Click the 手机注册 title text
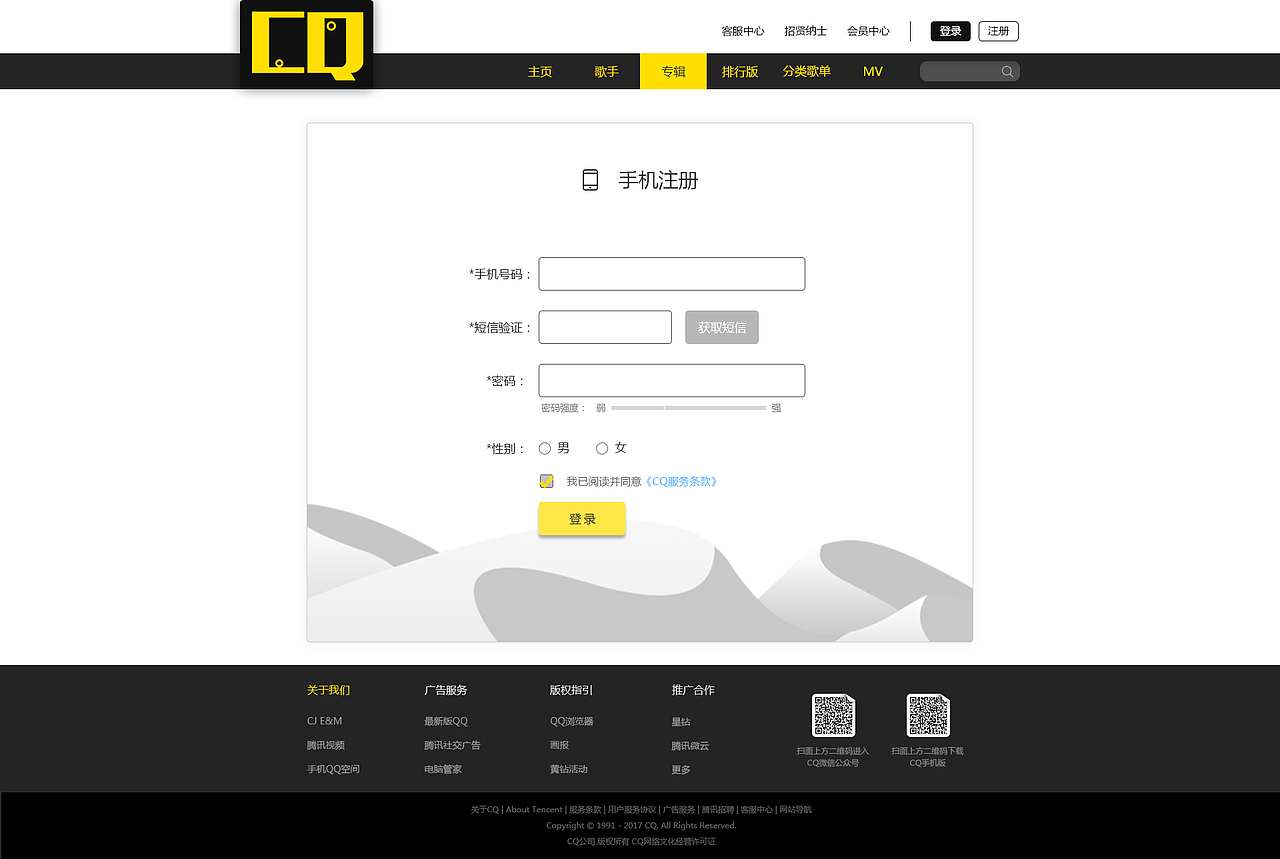The image size is (1280, 859). pyautogui.click(x=658, y=180)
